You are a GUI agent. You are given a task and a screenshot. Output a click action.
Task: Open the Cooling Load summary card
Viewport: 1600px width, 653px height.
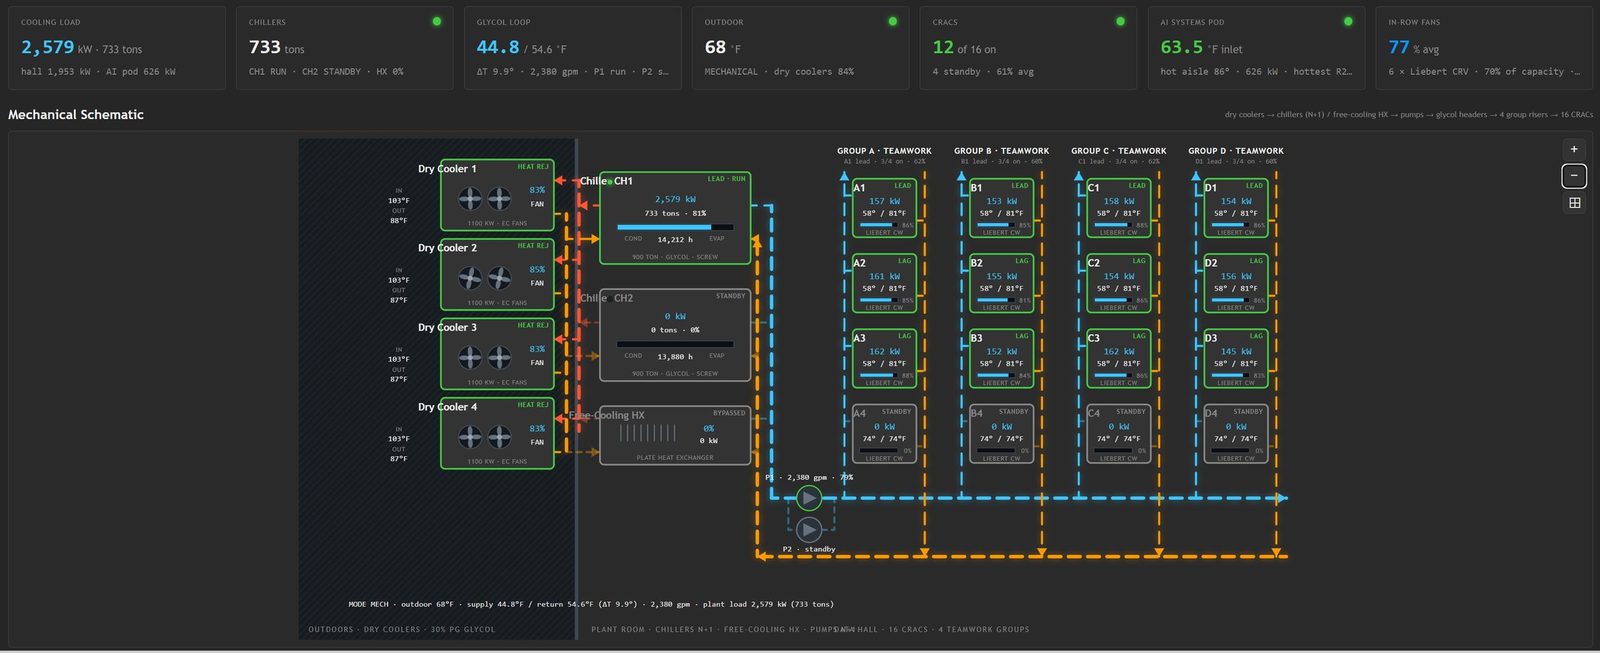117,48
